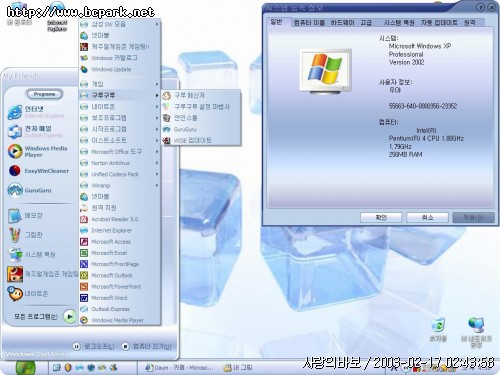Viewport: 500px width, 375px height.
Task: Open the Paint (그림판) icon
Action: click(15, 235)
